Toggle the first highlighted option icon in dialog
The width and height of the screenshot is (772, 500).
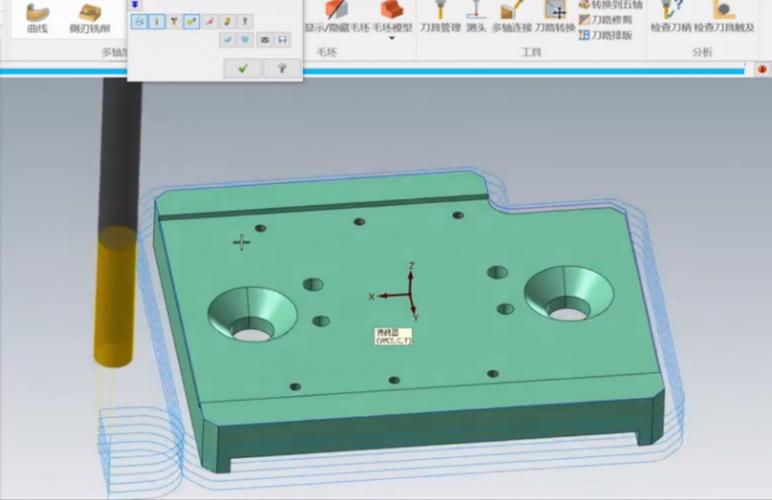tap(139, 21)
